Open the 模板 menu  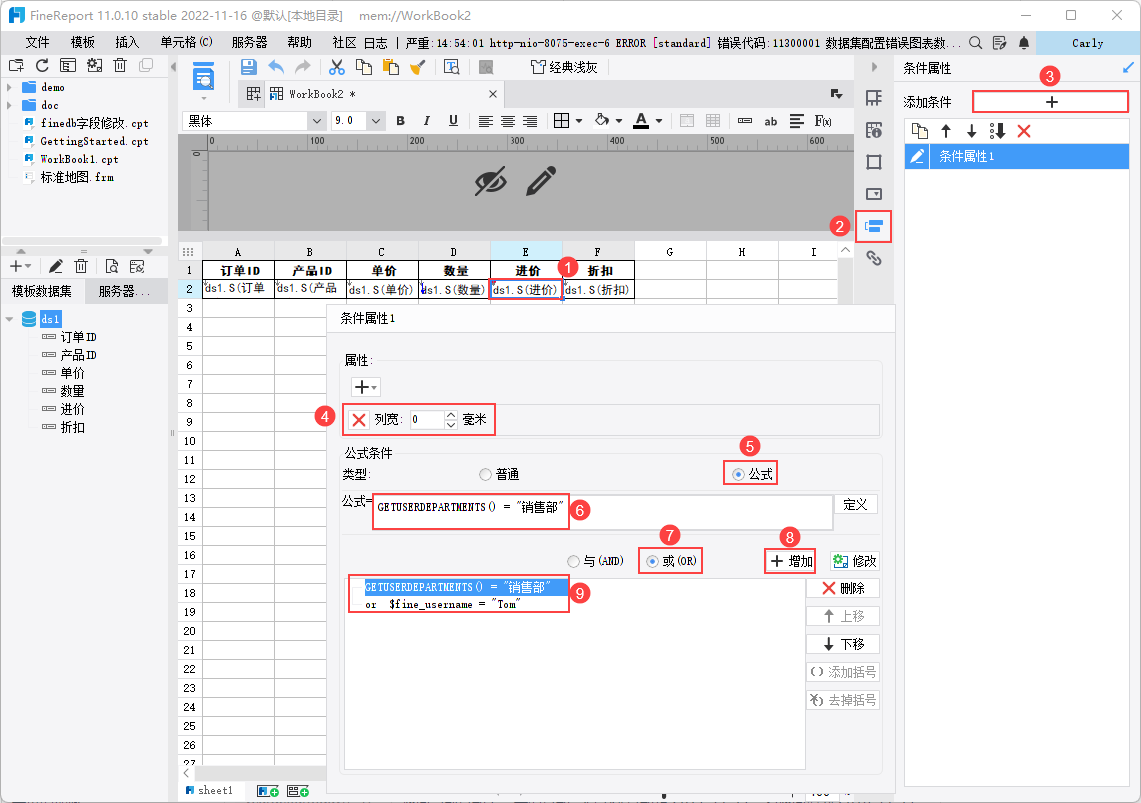(x=82, y=43)
